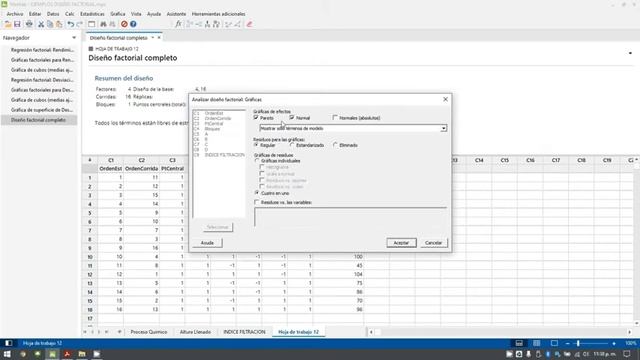
Task: Cut selection with scissors icon
Action: [x=41, y=24]
